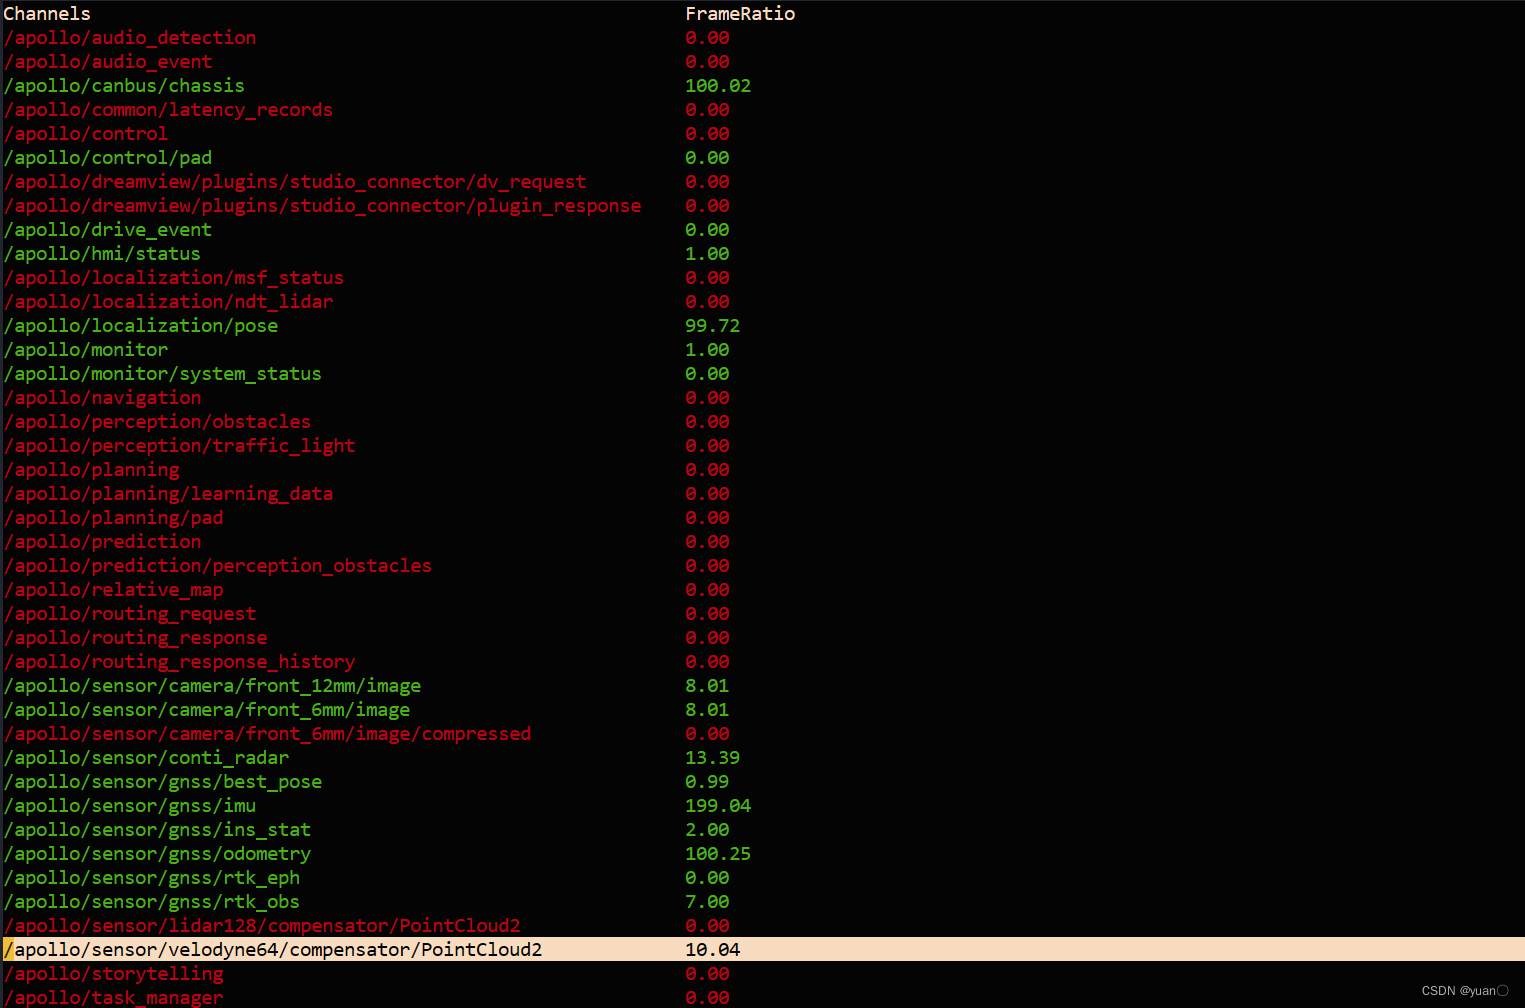Select /apollo/sensor/gnss/rtk_obs channel
The image size is (1525, 1008).
coord(152,902)
